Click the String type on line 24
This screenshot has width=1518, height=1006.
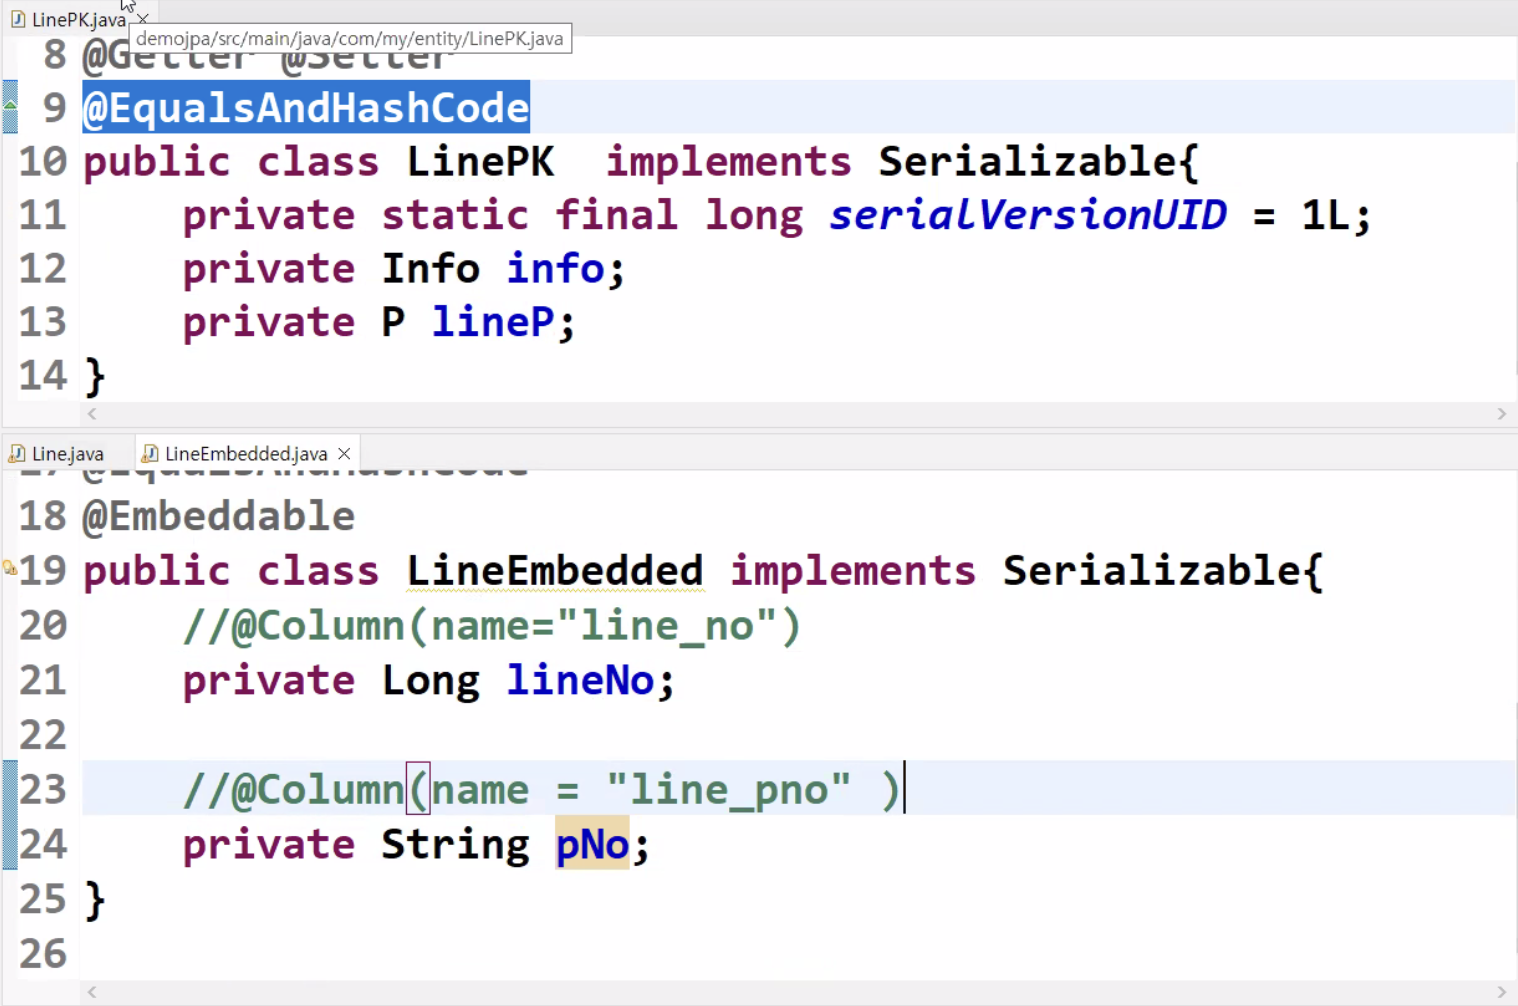pyautogui.click(x=456, y=845)
